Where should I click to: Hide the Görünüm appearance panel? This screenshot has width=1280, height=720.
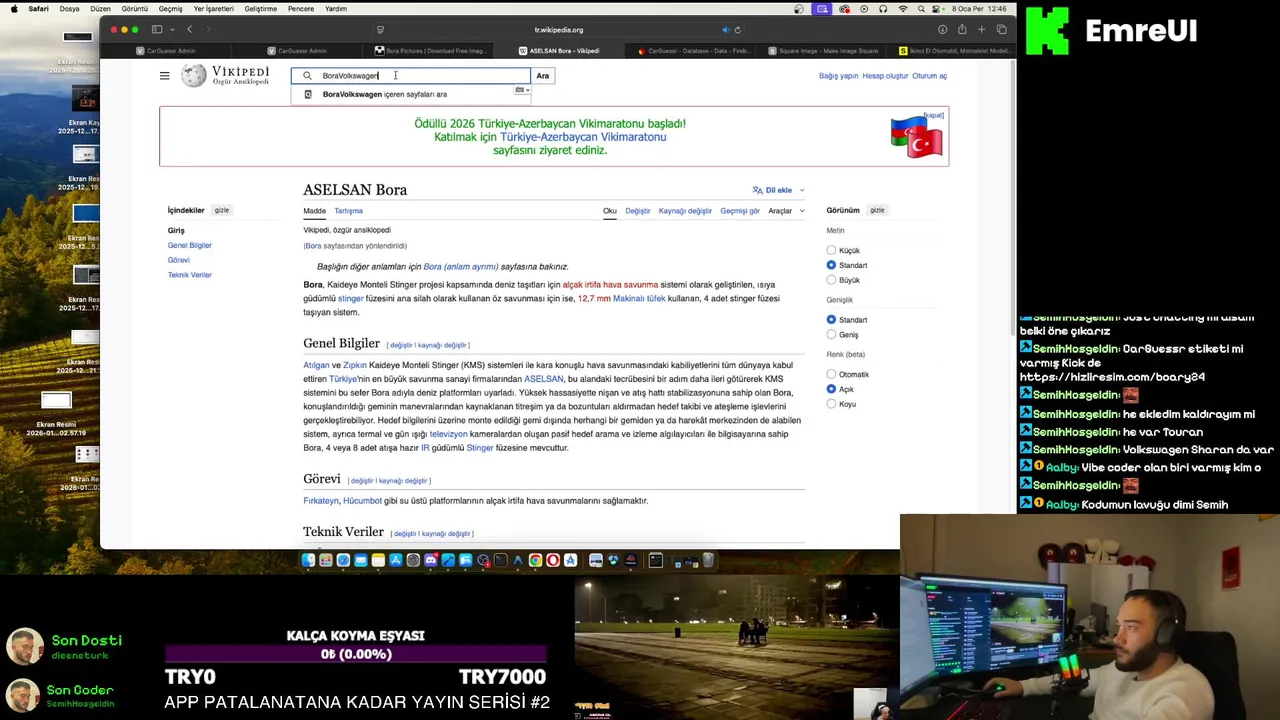(x=877, y=210)
